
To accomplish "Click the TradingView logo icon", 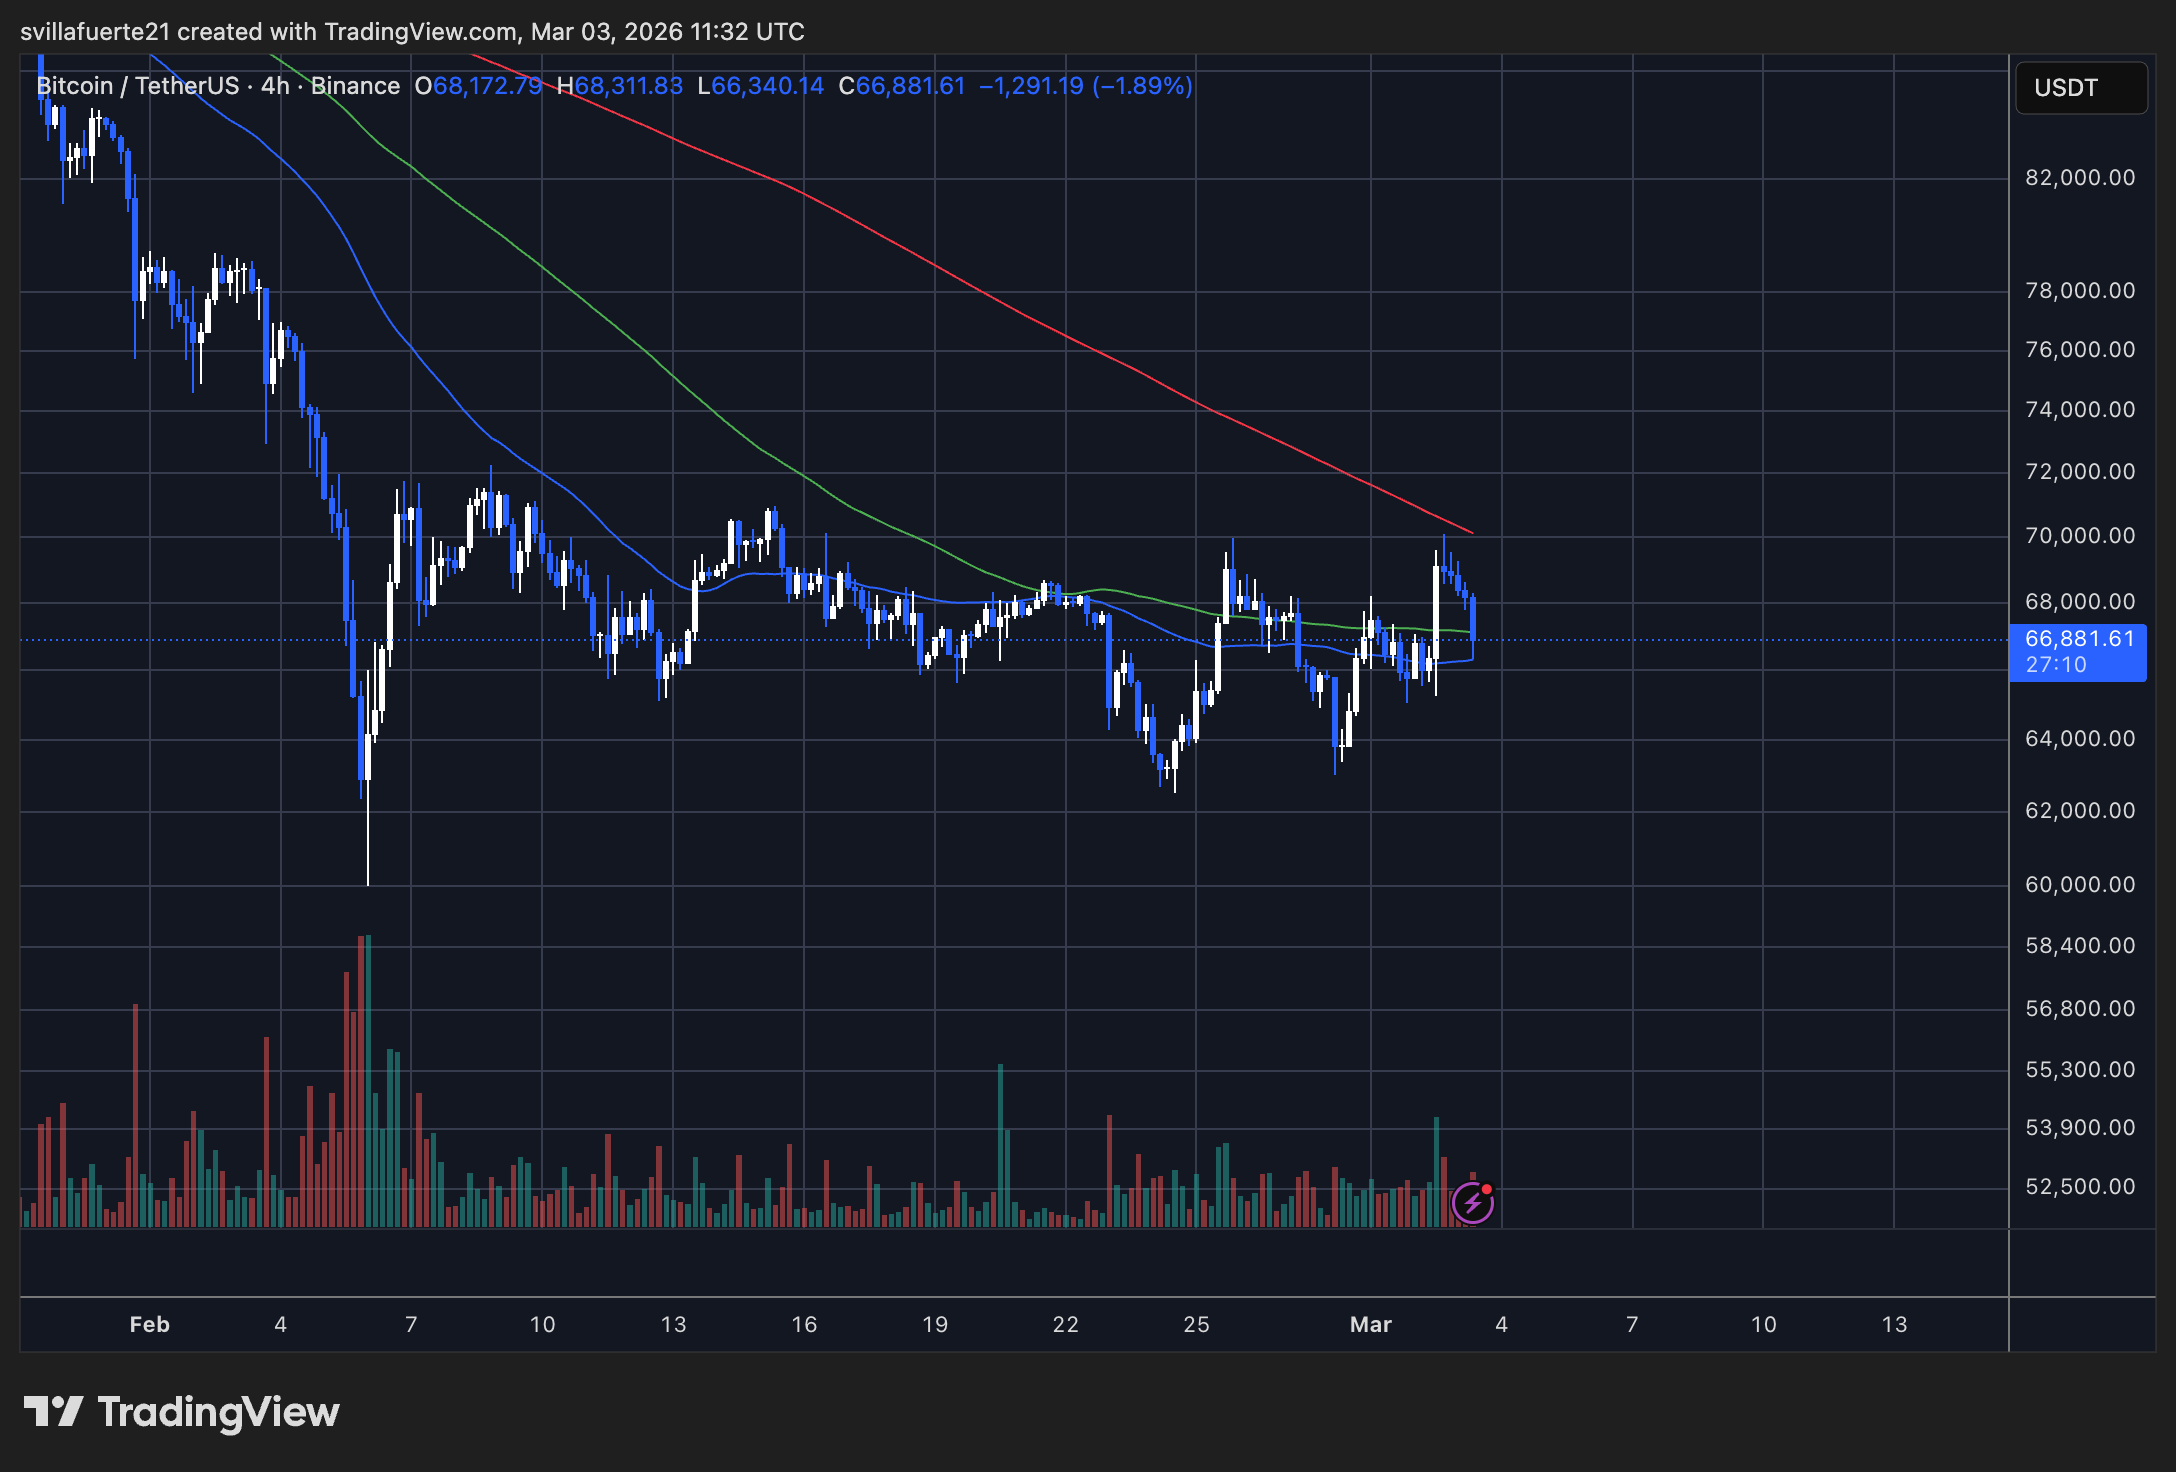I will tap(53, 1412).
